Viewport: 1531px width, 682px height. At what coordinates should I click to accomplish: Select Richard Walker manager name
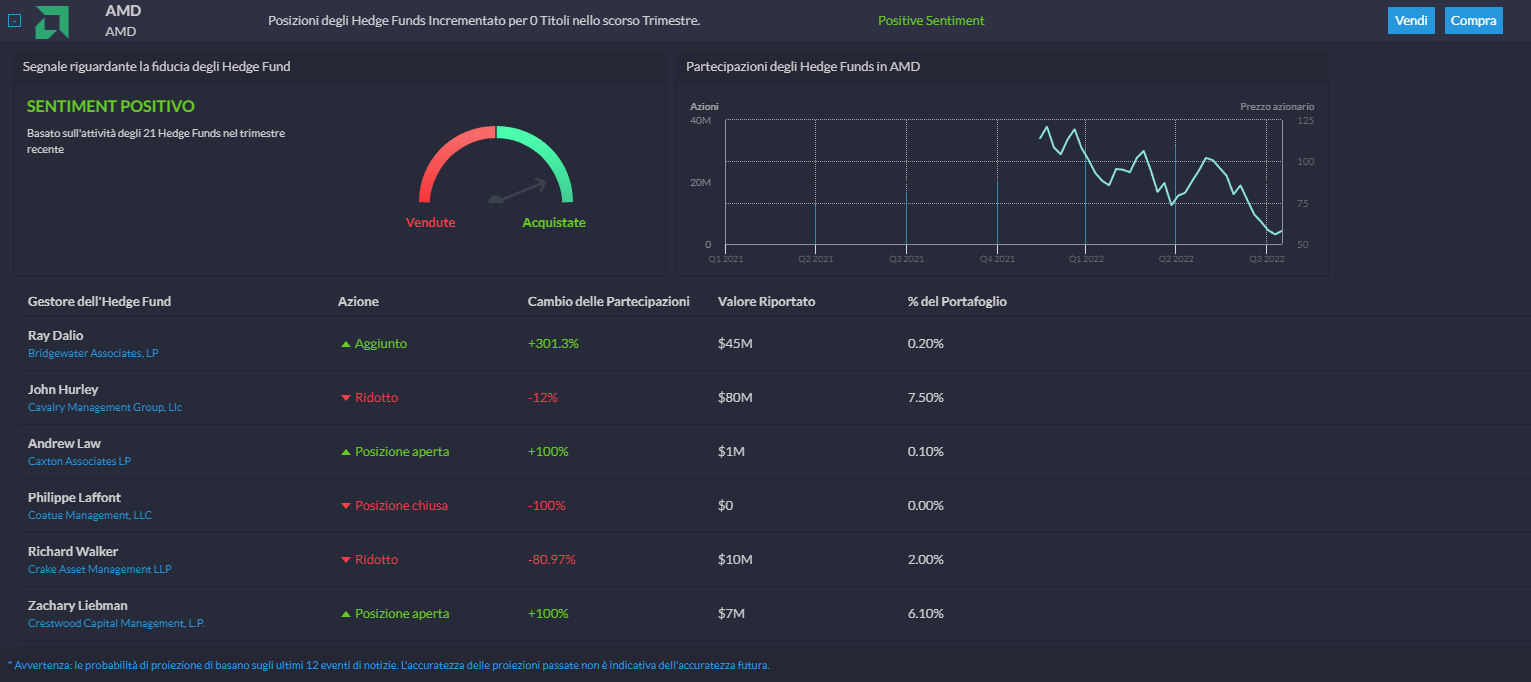pyautogui.click(x=71, y=551)
